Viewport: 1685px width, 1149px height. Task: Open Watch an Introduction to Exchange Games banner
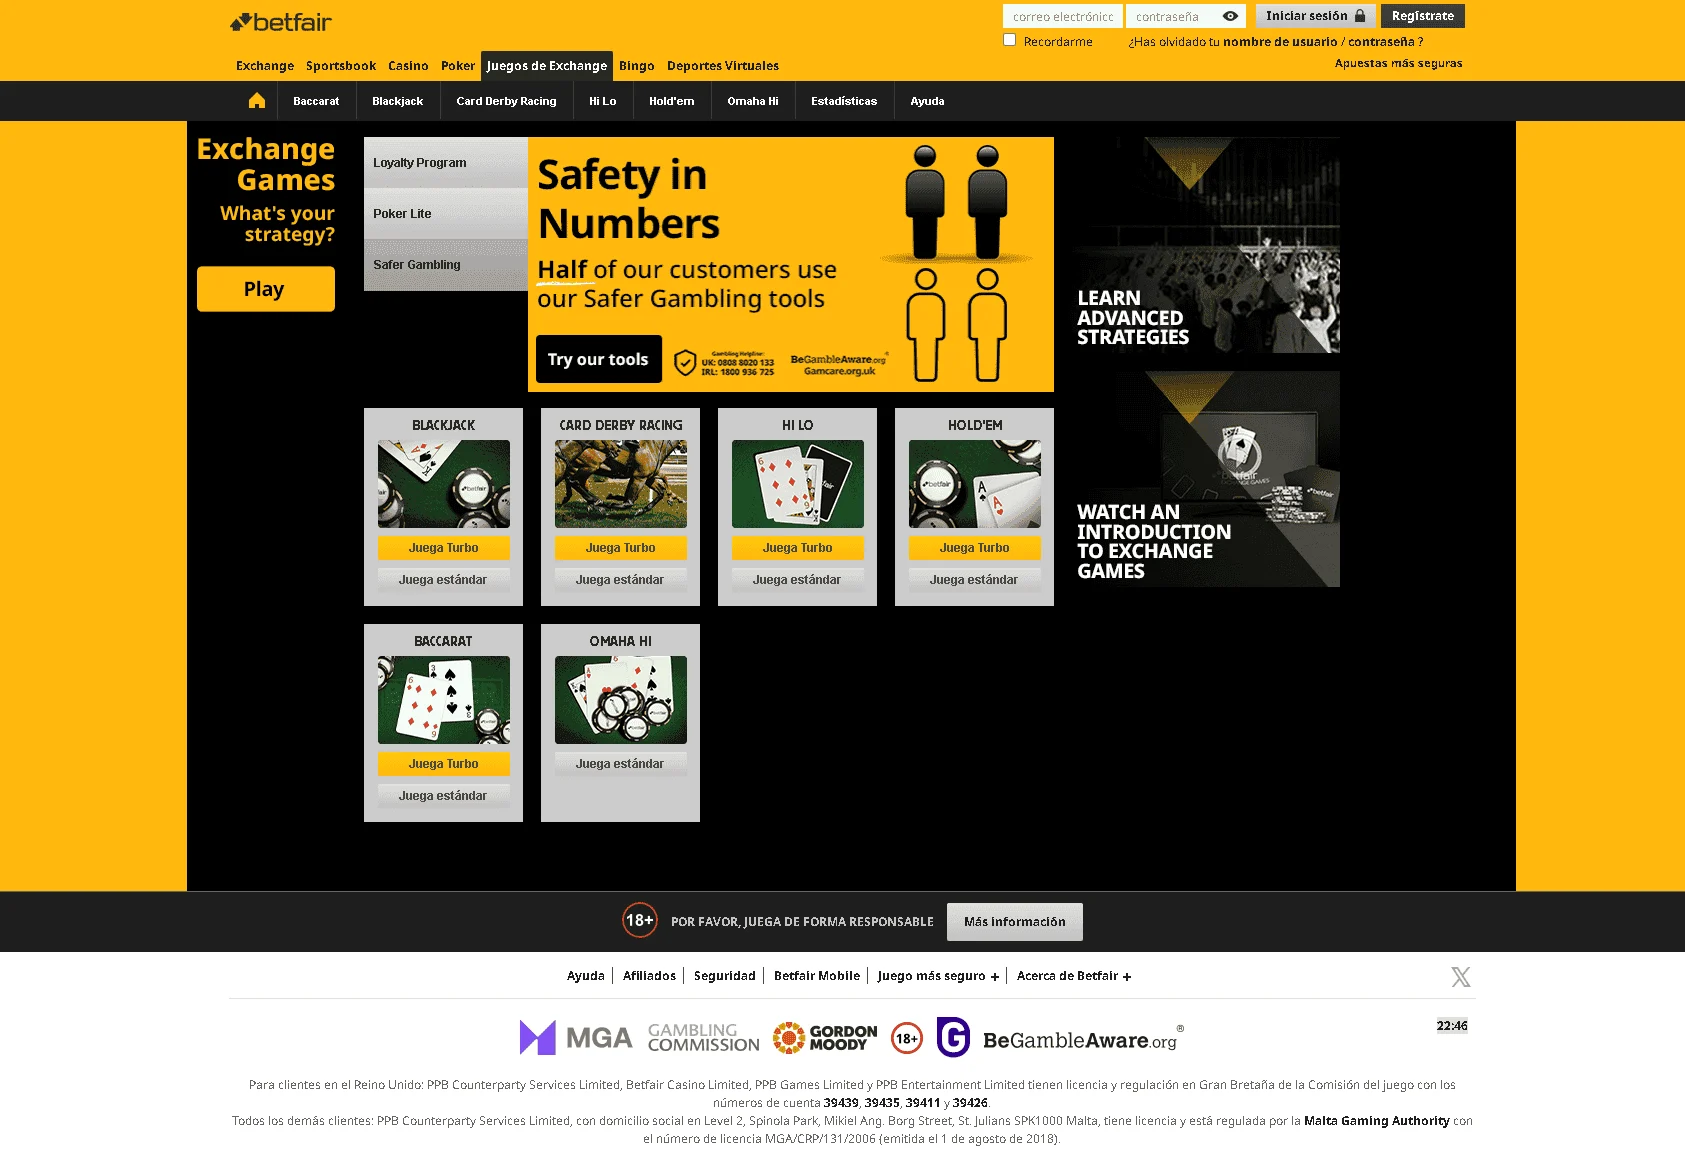tap(1207, 479)
